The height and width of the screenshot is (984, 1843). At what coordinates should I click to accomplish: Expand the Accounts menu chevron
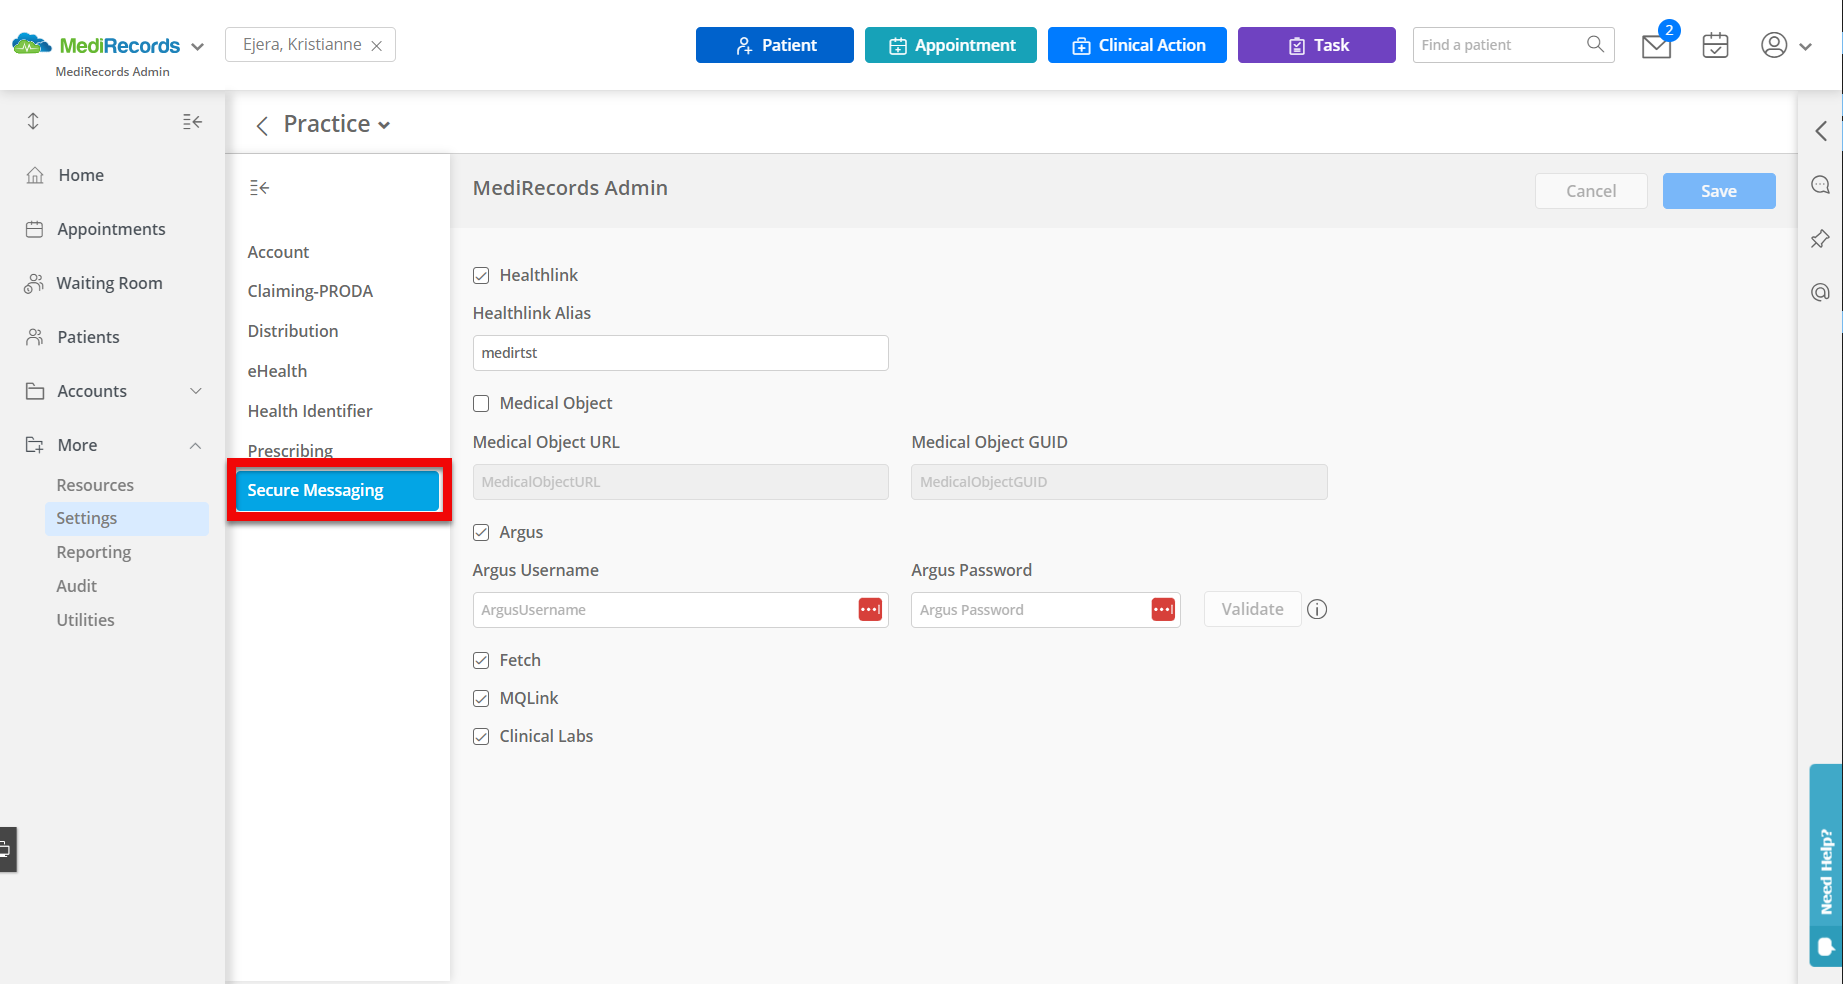click(x=196, y=391)
